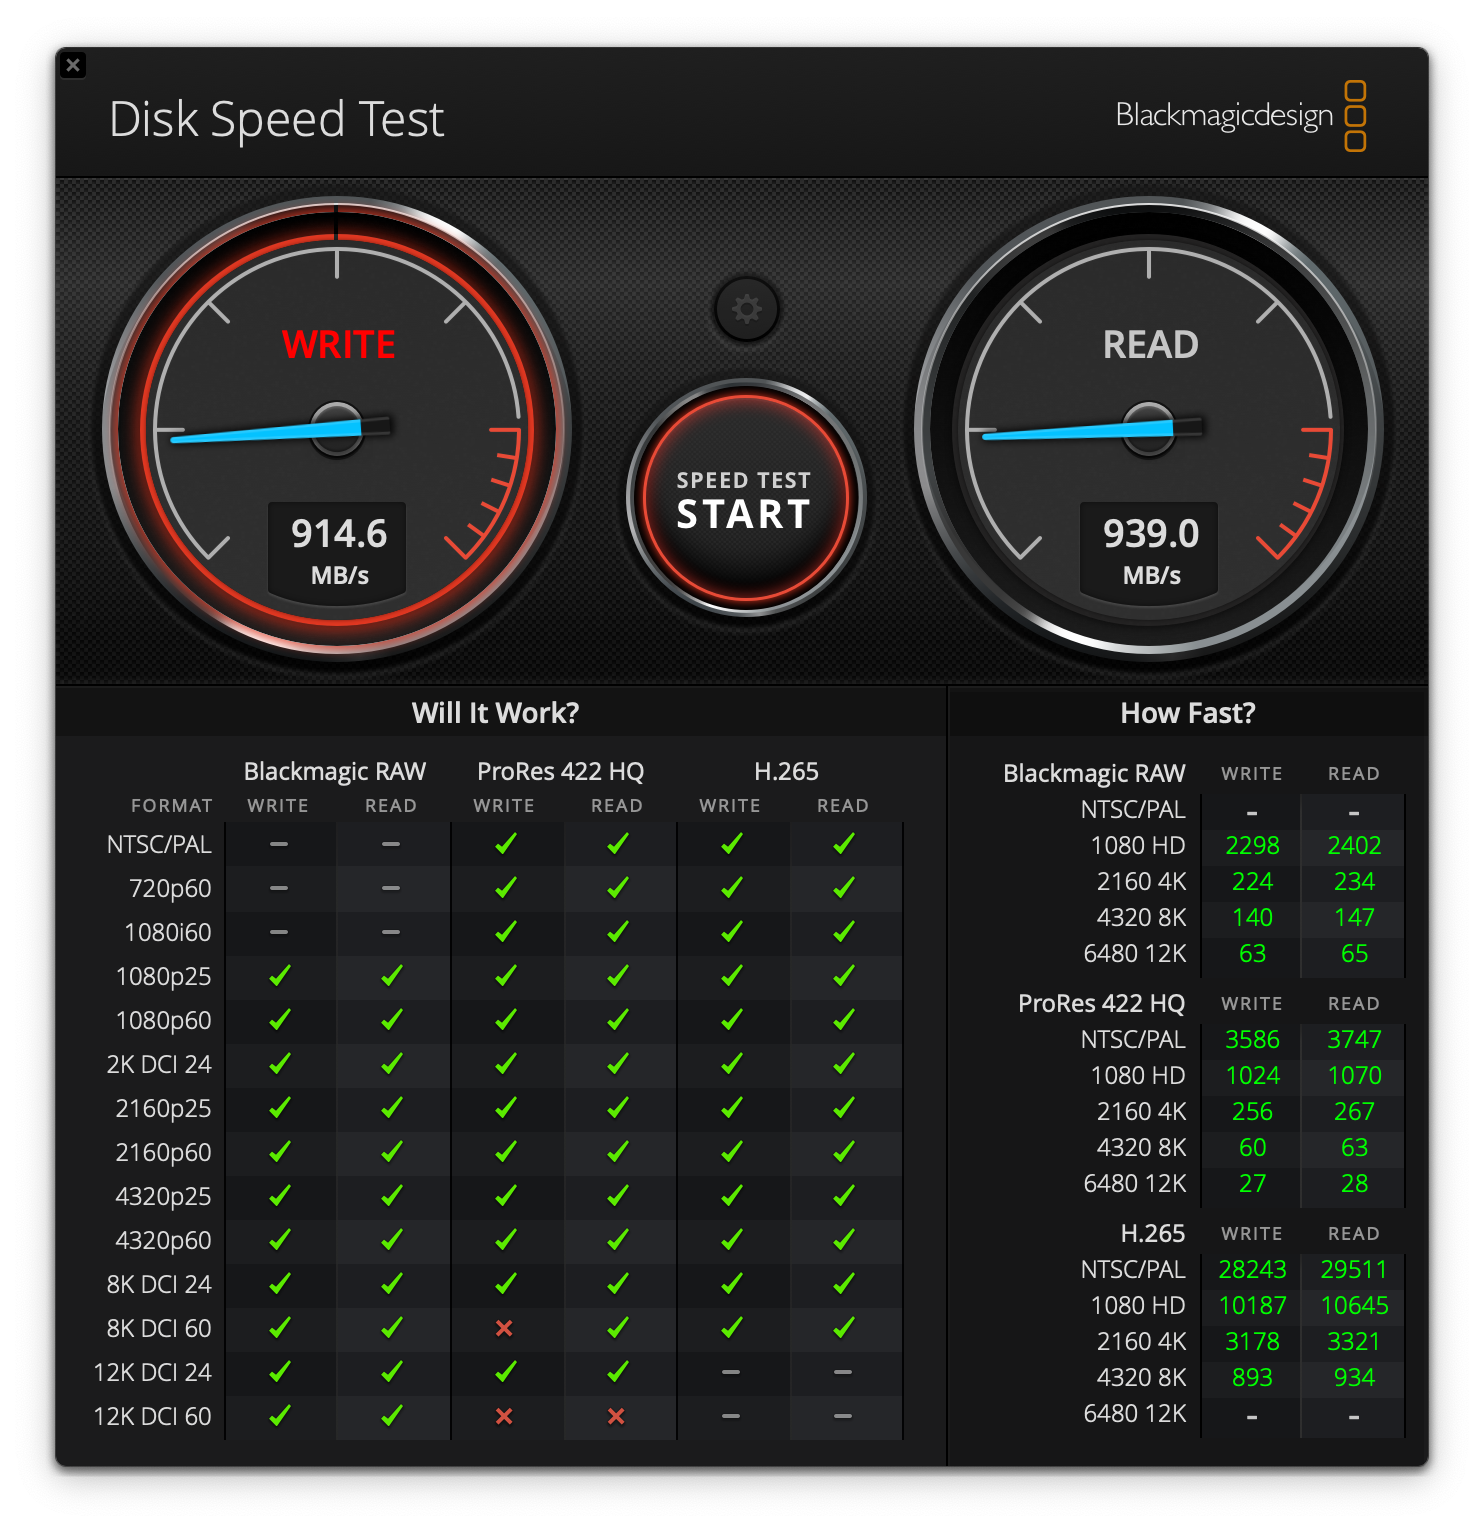Click the 147 read value for Blackmagic RAW 4320 8K
Screen dimensions: 1484x1530
point(1354,918)
